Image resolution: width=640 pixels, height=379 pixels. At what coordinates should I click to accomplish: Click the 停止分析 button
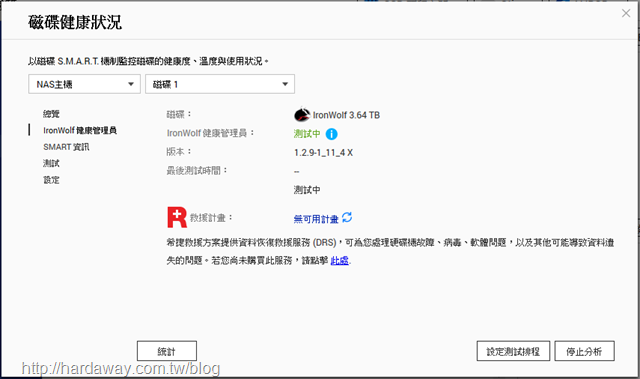click(x=584, y=351)
